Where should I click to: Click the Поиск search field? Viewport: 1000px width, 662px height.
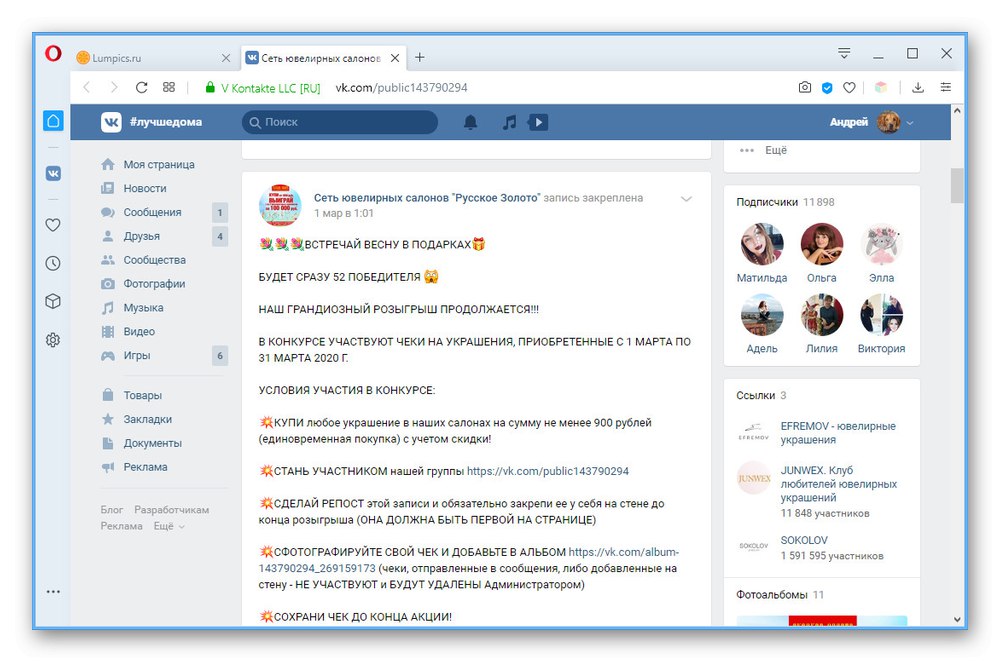pyautogui.click(x=340, y=122)
